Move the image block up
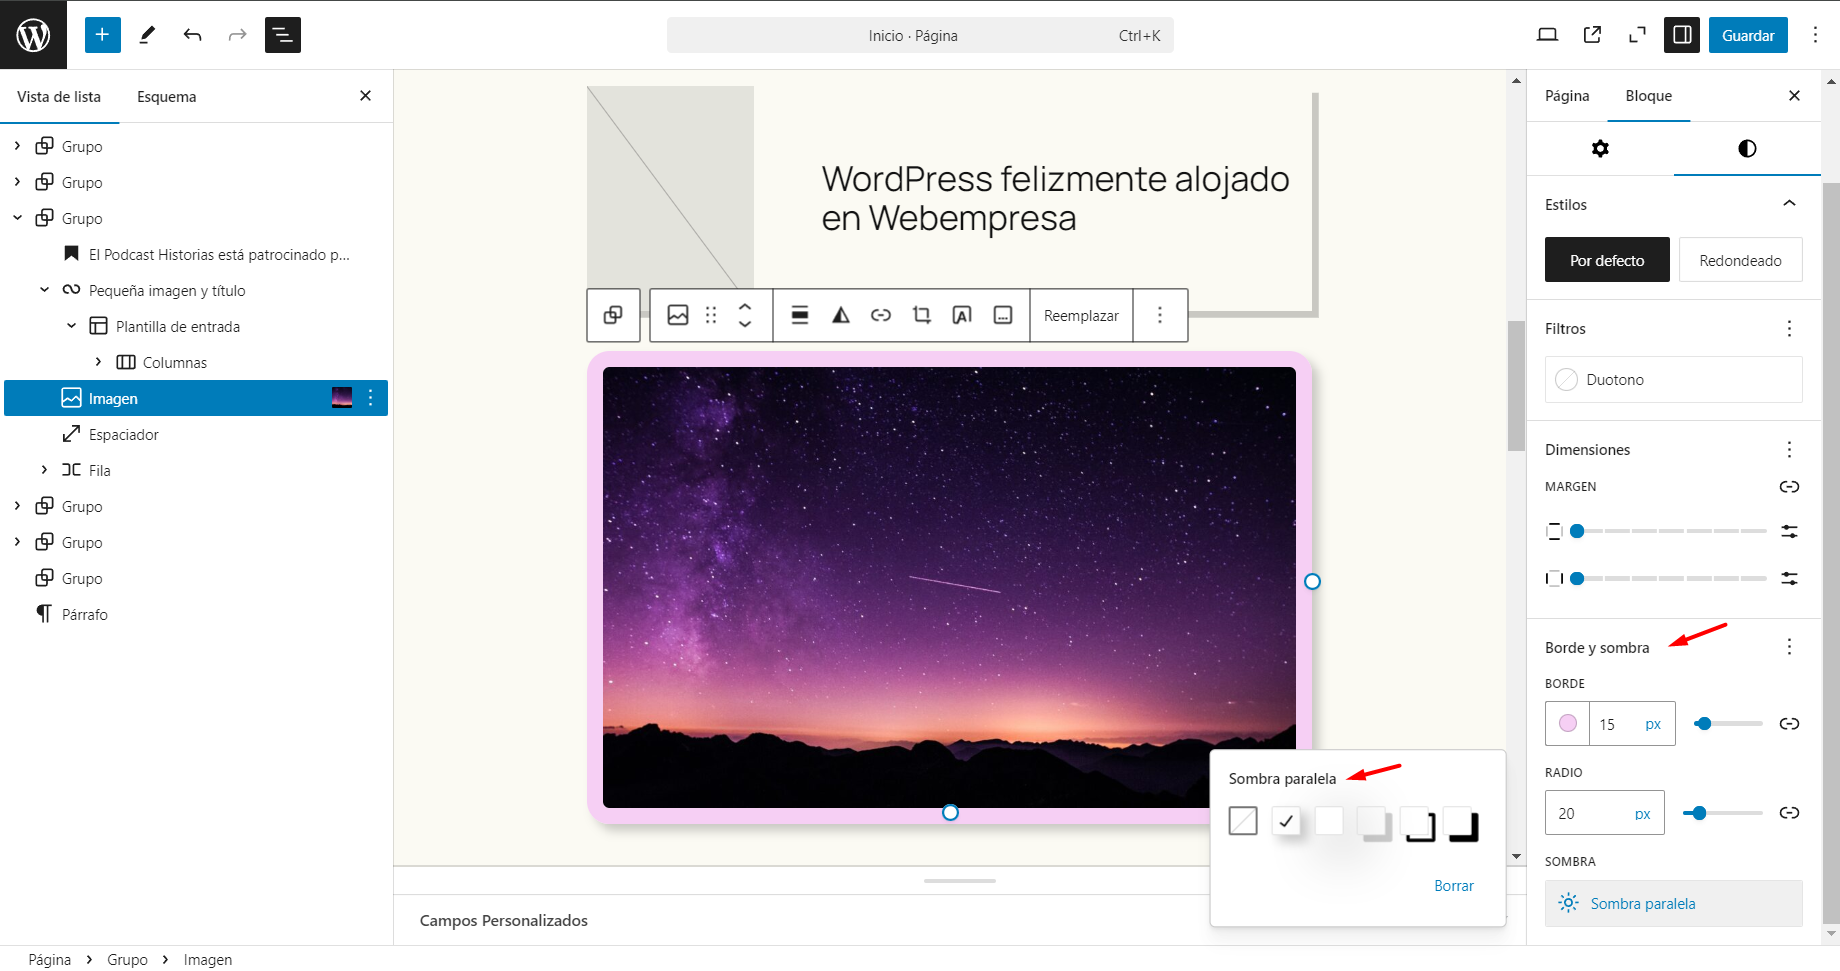The image size is (1840, 971). [745, 307]
